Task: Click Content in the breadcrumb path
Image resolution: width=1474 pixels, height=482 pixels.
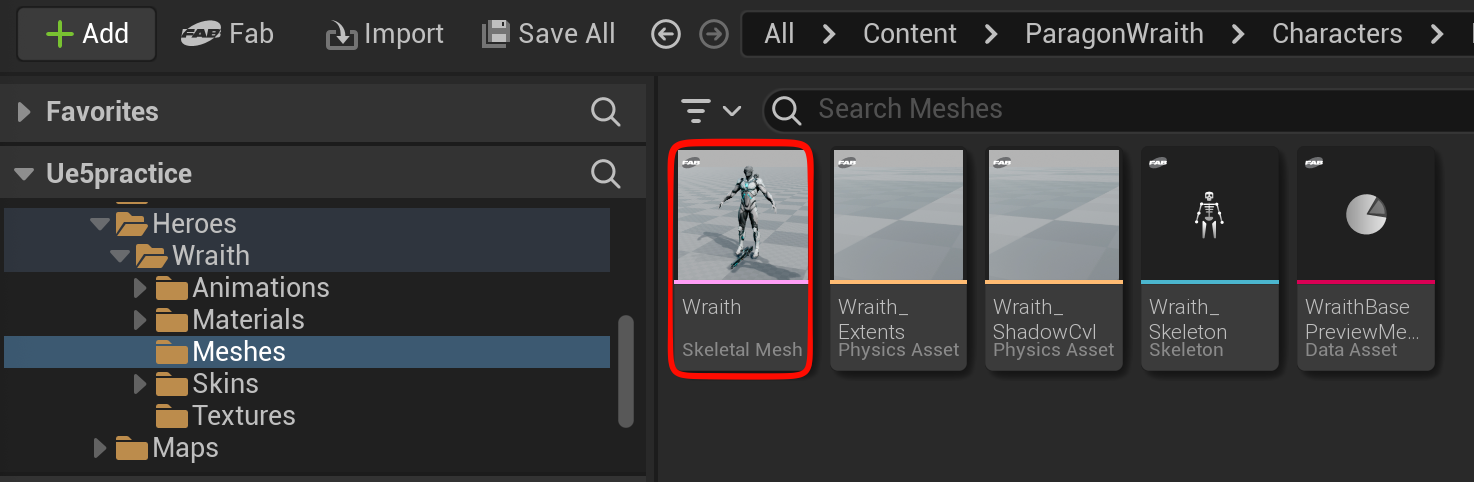Action: 909,34
